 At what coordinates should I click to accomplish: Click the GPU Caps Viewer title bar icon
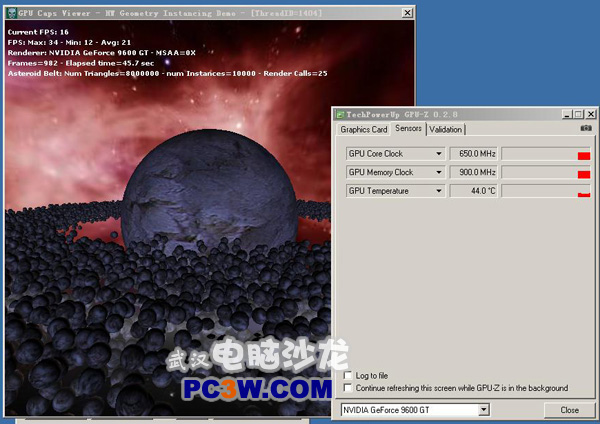tap(10, 12)
